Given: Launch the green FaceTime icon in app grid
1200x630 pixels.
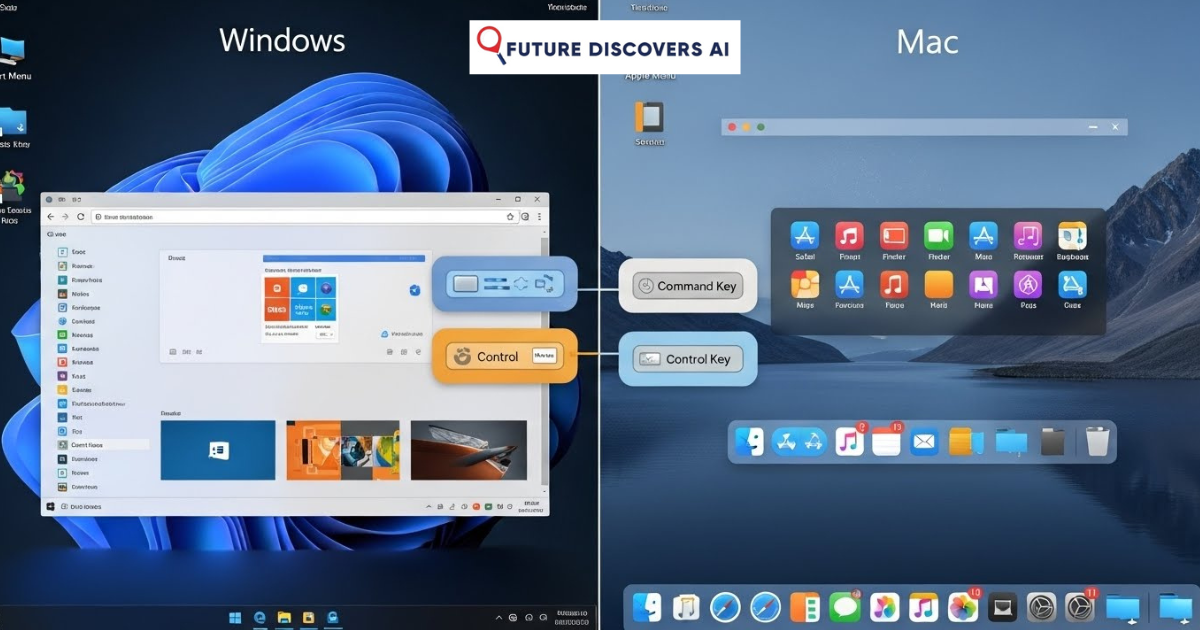Looking at the screenshot, I should point(938,236).
